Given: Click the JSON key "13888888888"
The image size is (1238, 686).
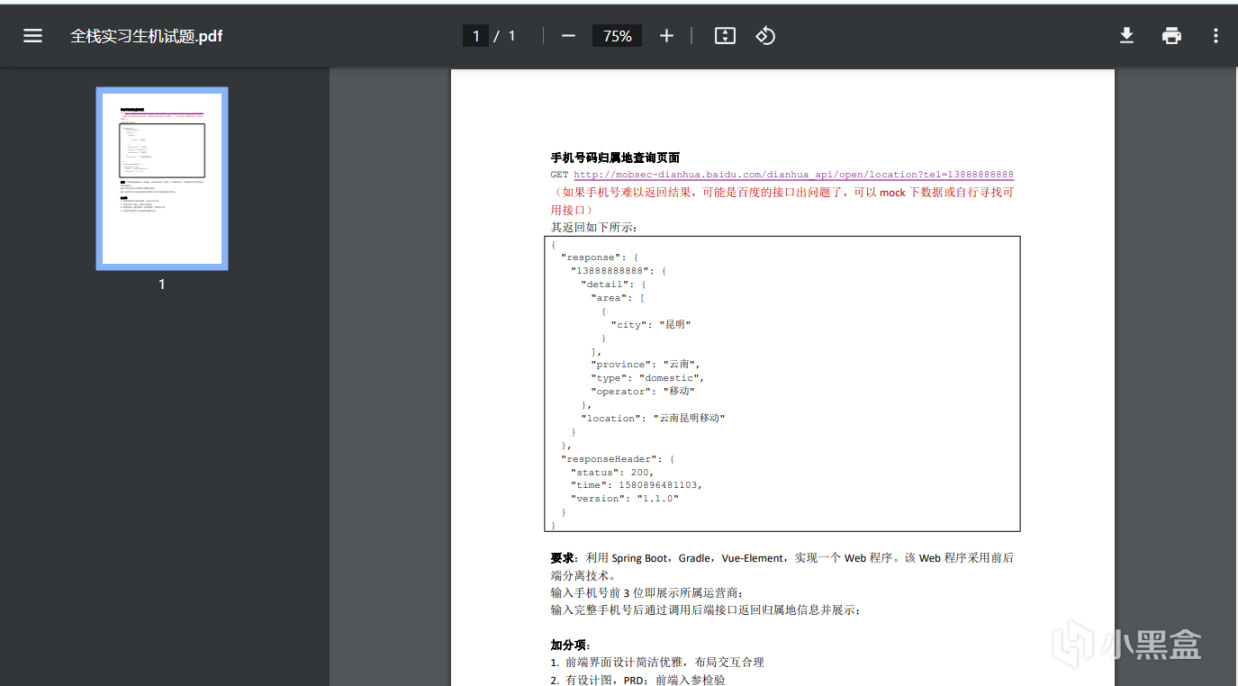Looking at the screenshot, I should point(612,270).
